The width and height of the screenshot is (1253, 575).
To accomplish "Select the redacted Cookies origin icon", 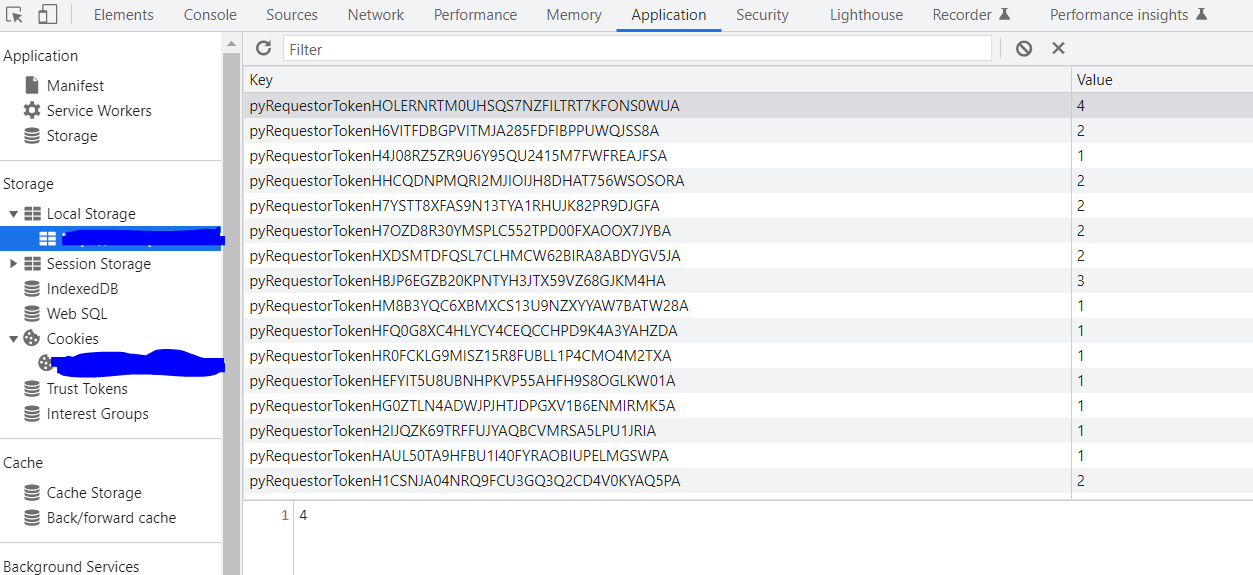I will [47, 363].
